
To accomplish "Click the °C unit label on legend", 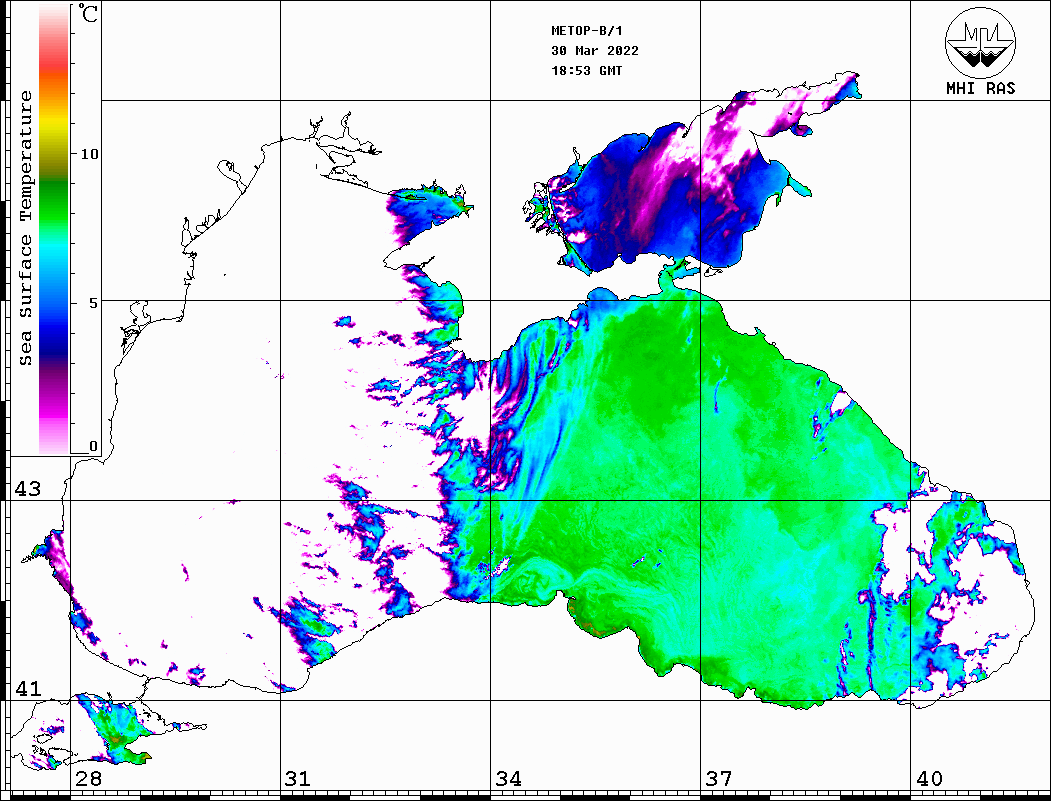I will pyautogui.click(x=88, y=13).
